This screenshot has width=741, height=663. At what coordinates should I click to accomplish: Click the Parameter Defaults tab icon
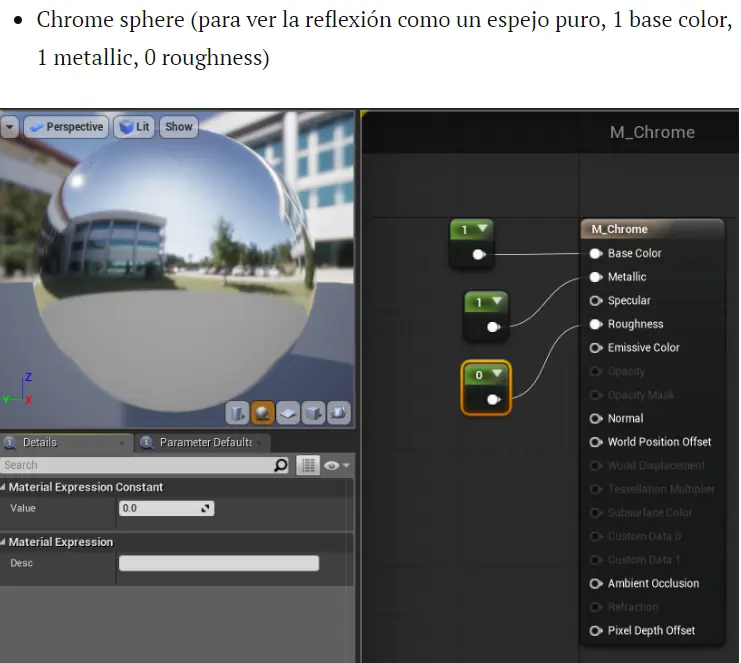point(146,442)
